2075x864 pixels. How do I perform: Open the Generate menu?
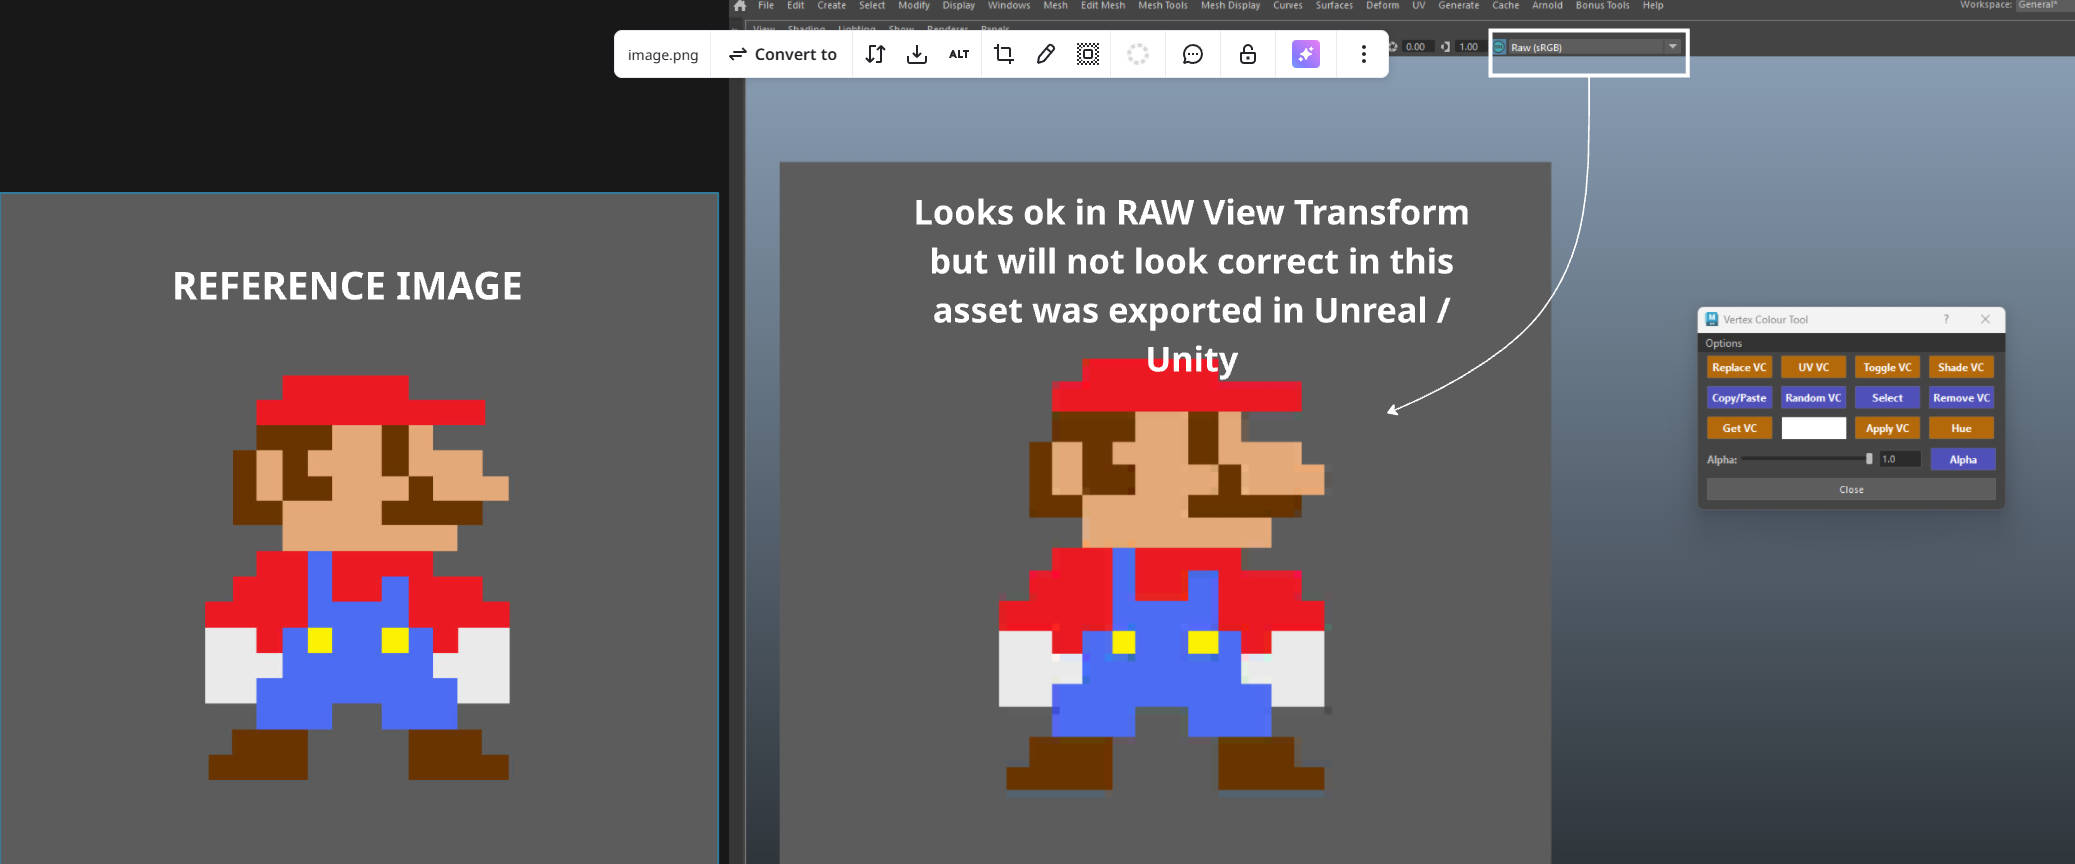coord(1459,5)
